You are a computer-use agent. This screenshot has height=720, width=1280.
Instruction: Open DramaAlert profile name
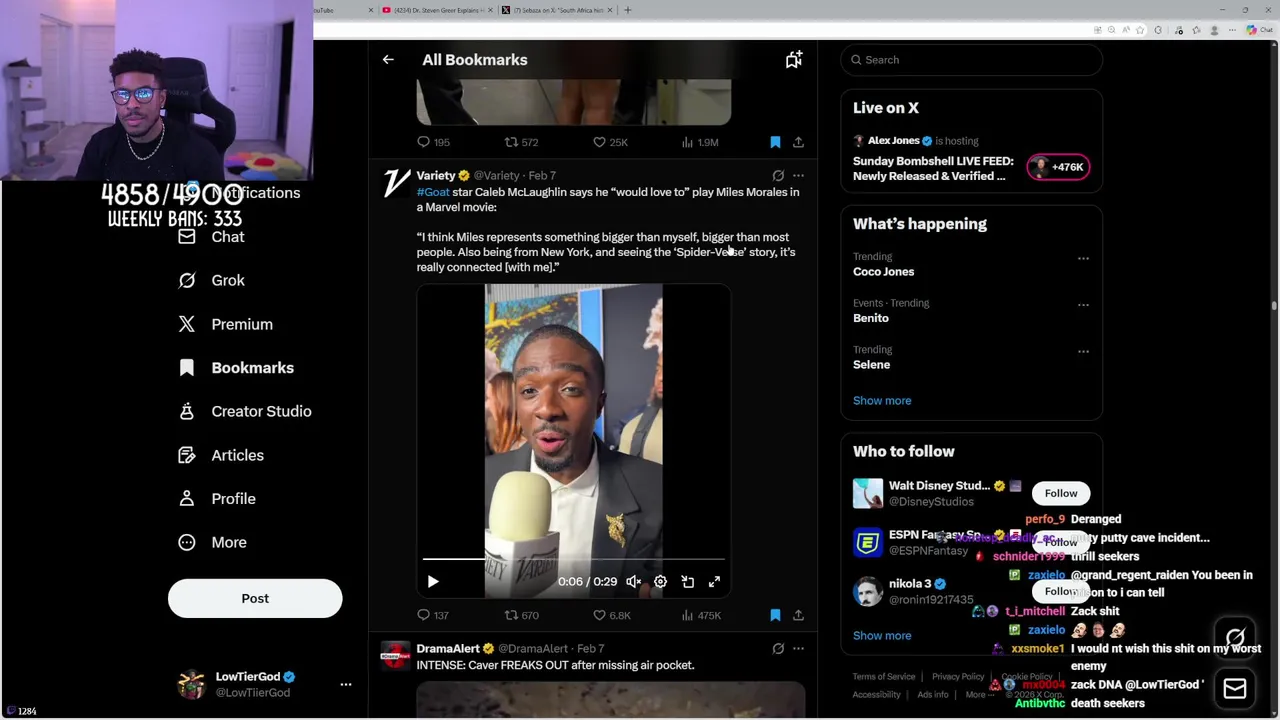[x=448, y=648]
